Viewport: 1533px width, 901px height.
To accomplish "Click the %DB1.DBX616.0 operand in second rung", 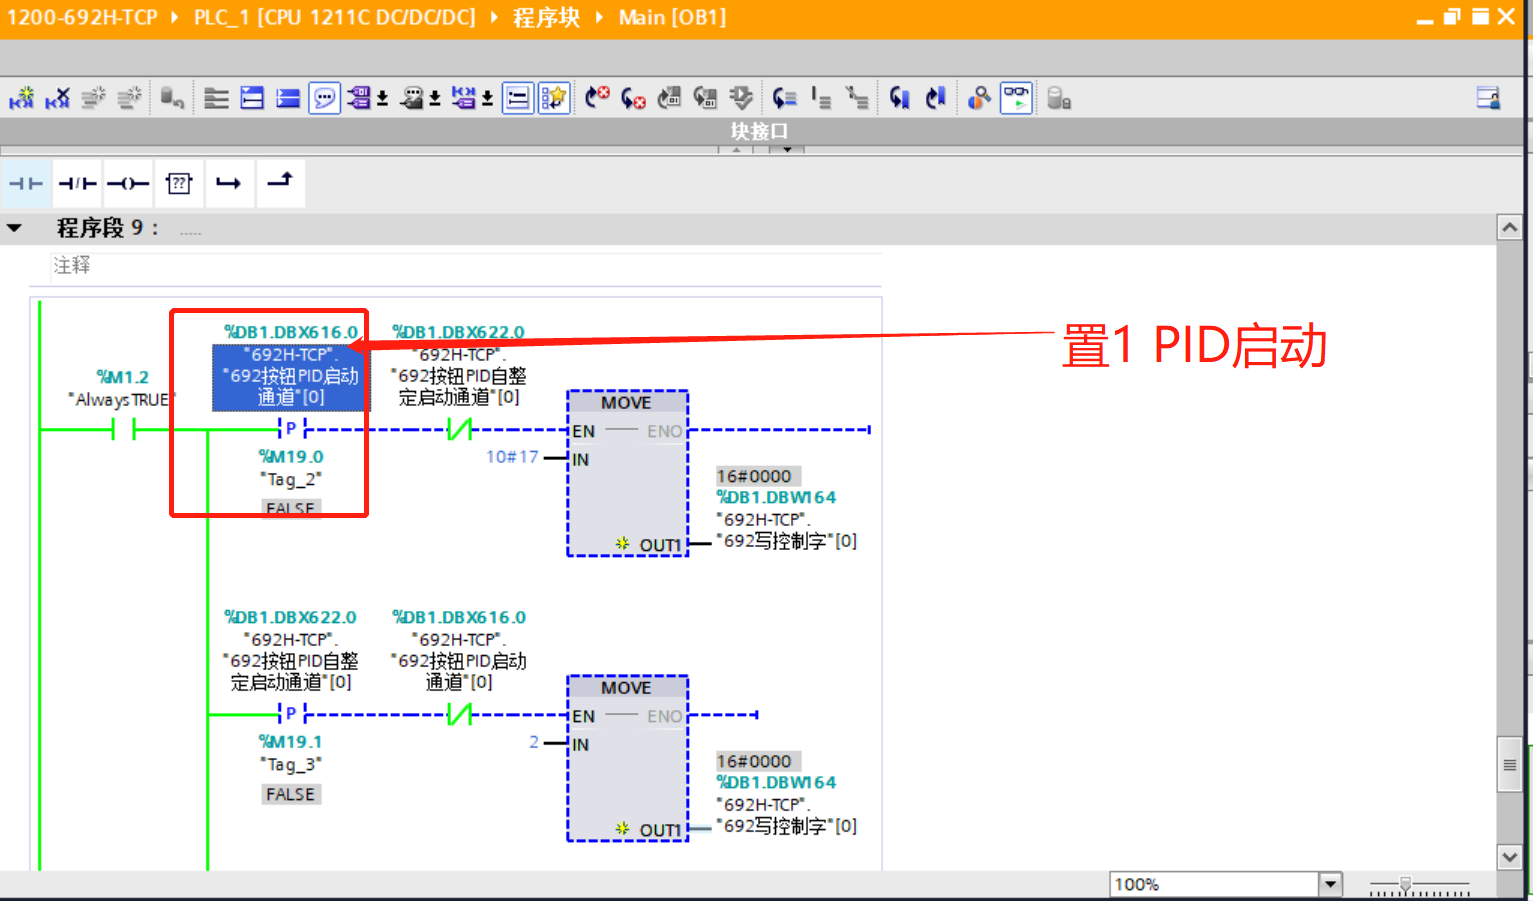I will pyautogui.click(x=459, y=617).
